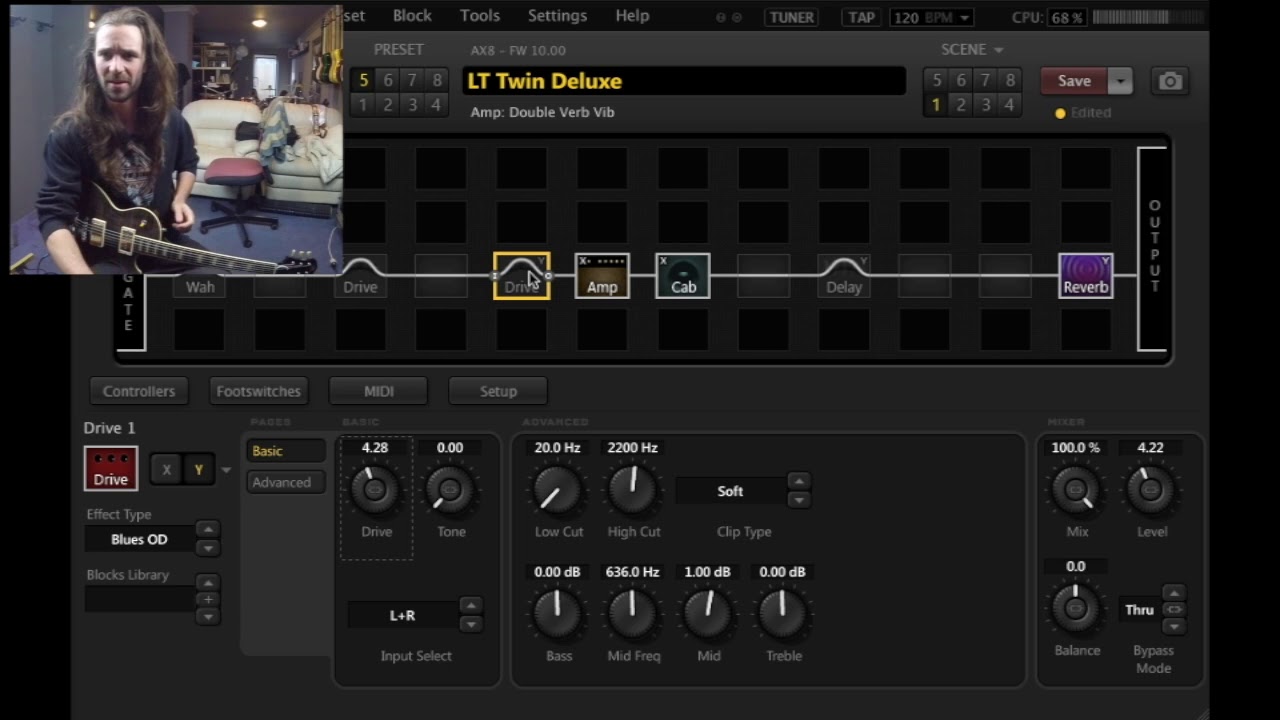Click the High Cut knob
Screen dimensions: 1280x720
pyautogui.click(x=633, y=490)
